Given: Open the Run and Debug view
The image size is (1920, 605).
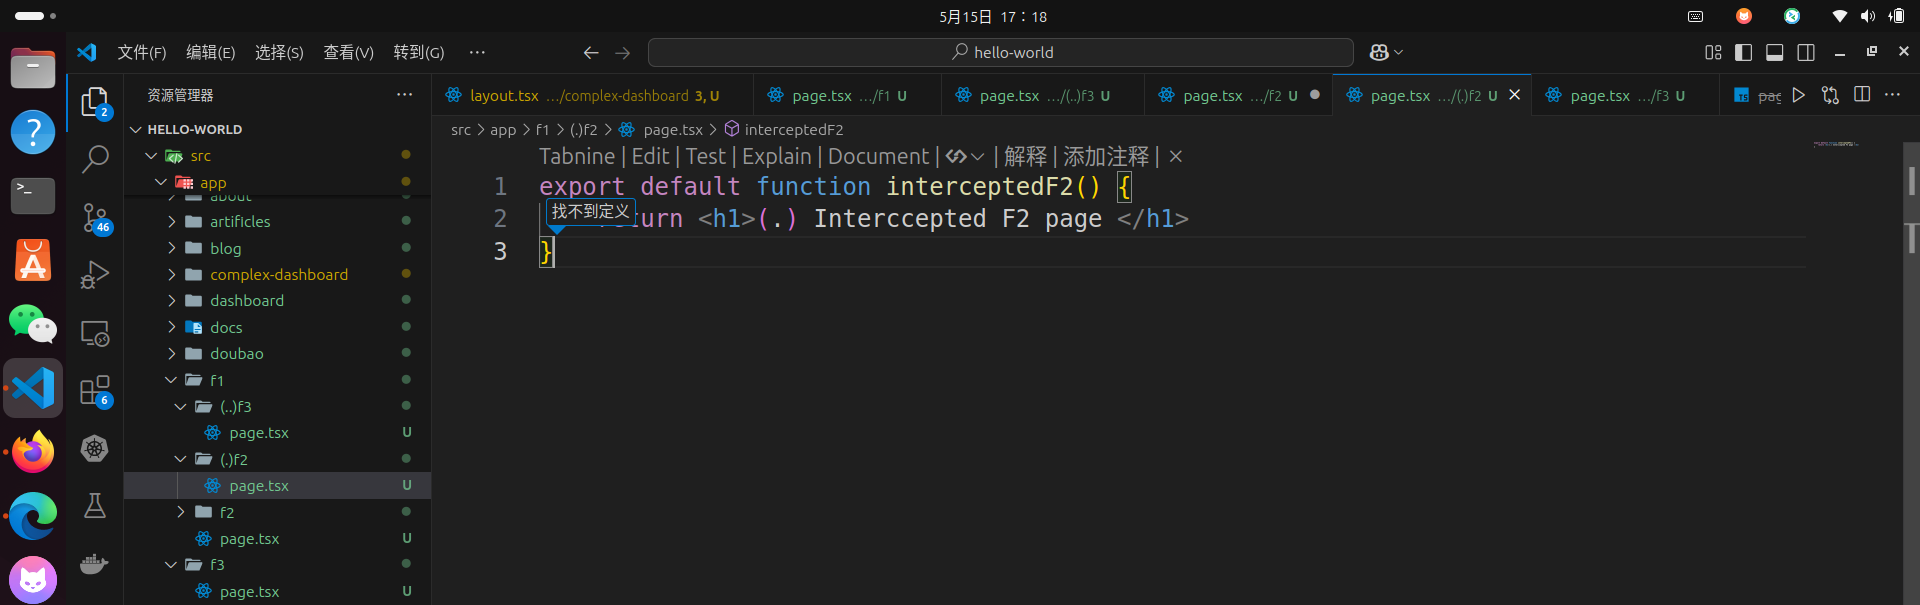Looking at the screenshot, I should (x=95, y=274).
